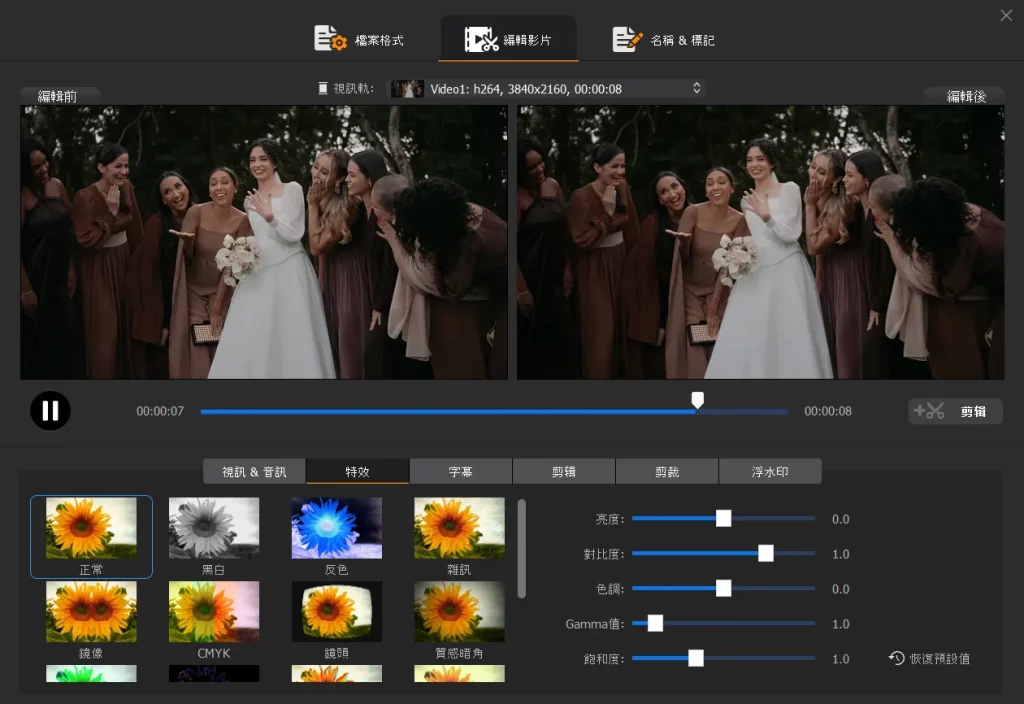Screen dimensions: 1024x704
Task: Select the 正常 normal effect thumbnail
Action: pyautogui.click(x=91, y=536)
